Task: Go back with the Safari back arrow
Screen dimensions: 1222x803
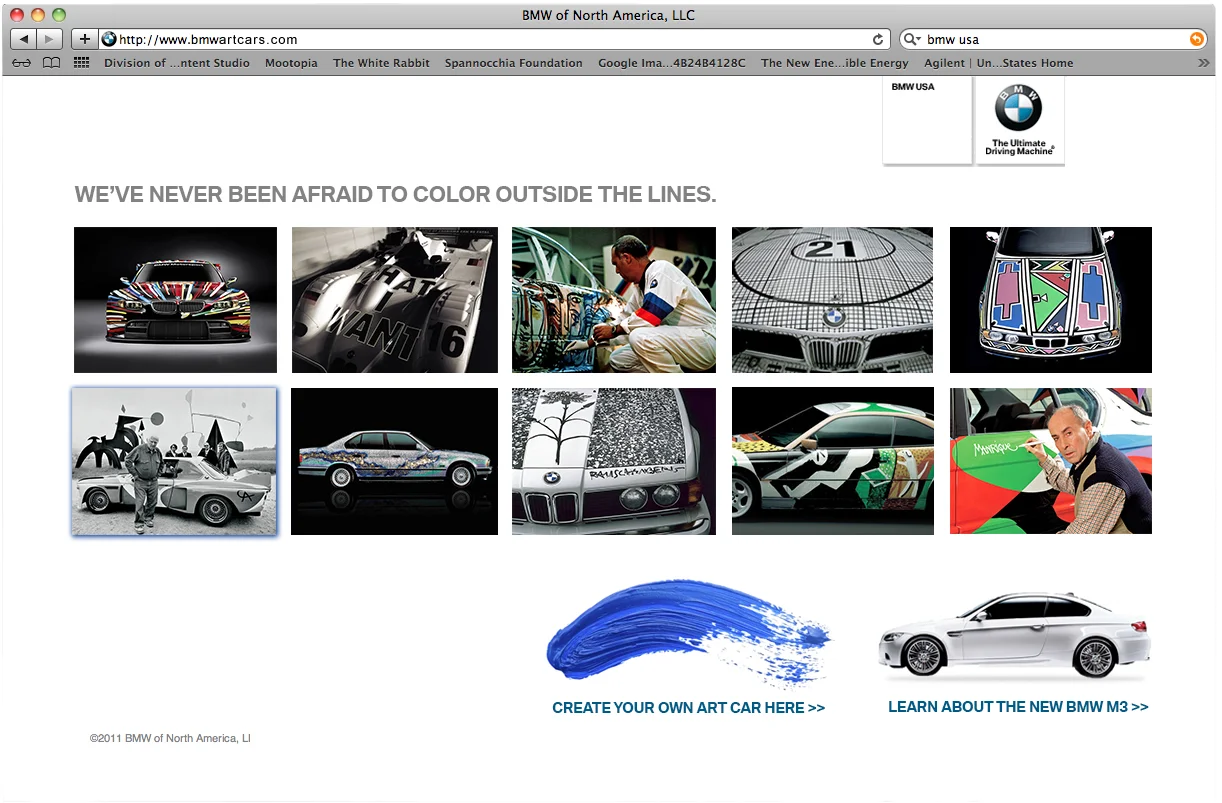Action: tap(24, 39)
